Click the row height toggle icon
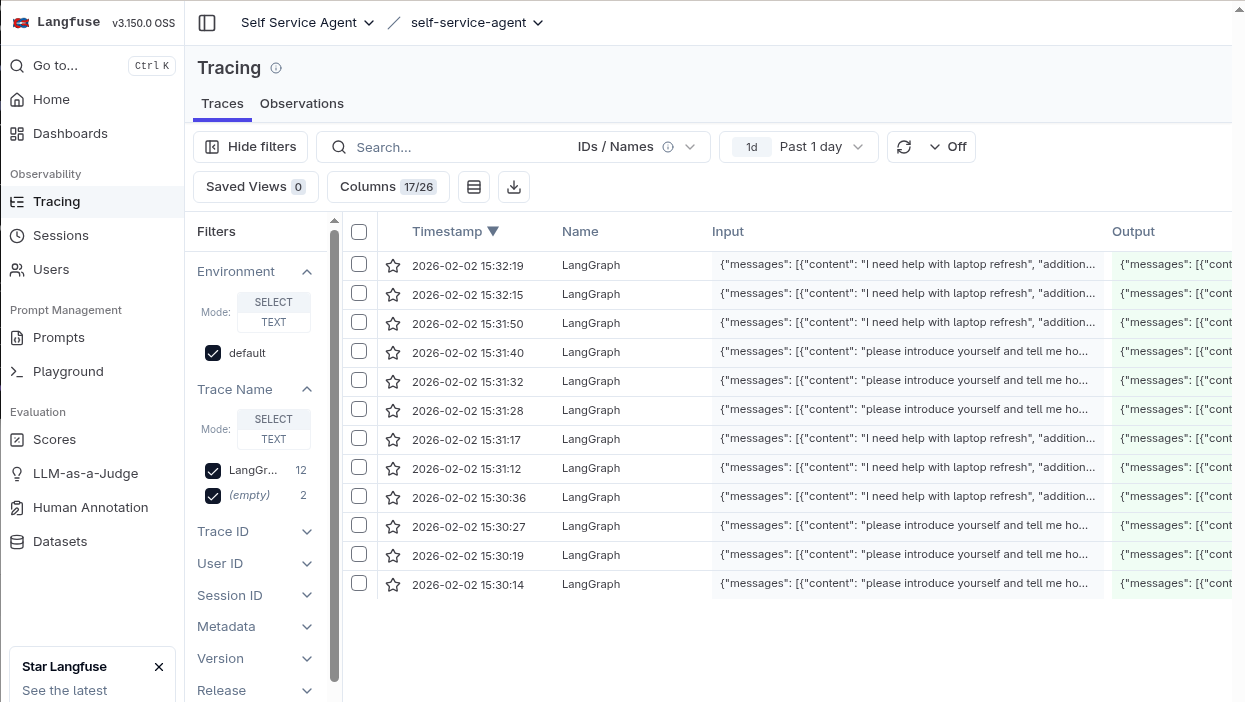The height and width of the screenshot is (702, 1245). pos(474,187)
